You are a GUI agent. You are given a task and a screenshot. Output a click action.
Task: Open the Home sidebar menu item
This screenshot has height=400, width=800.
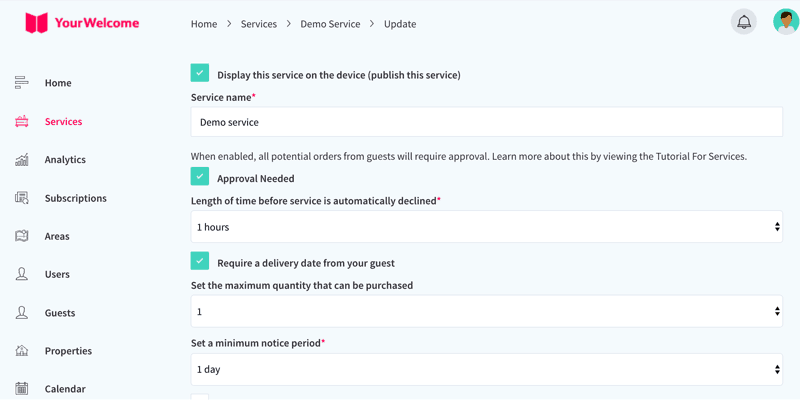point(58,83)
